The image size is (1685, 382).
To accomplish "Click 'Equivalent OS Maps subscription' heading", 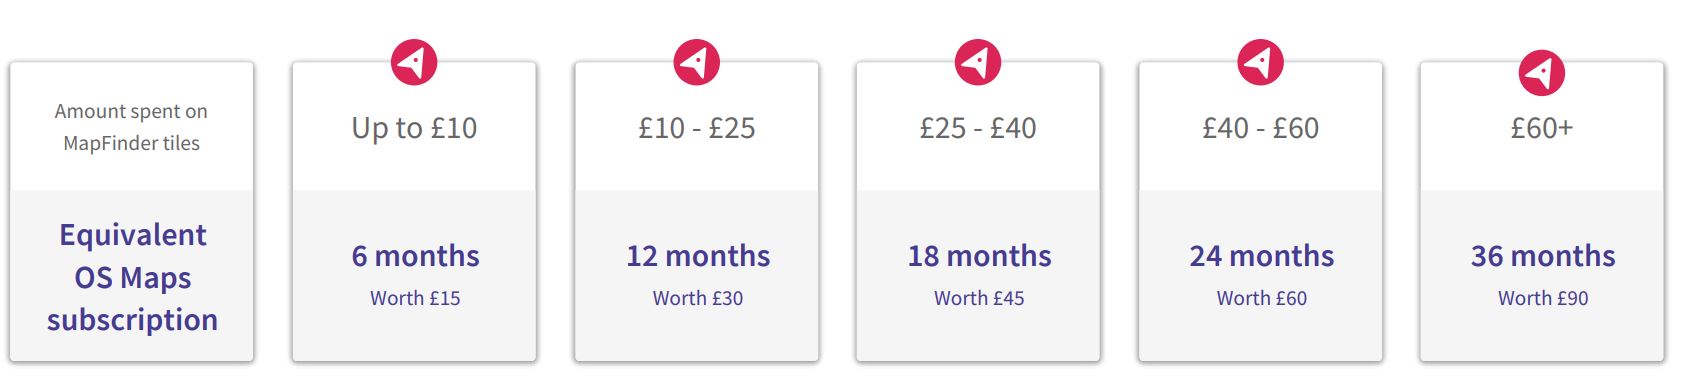I will point(132,277).
